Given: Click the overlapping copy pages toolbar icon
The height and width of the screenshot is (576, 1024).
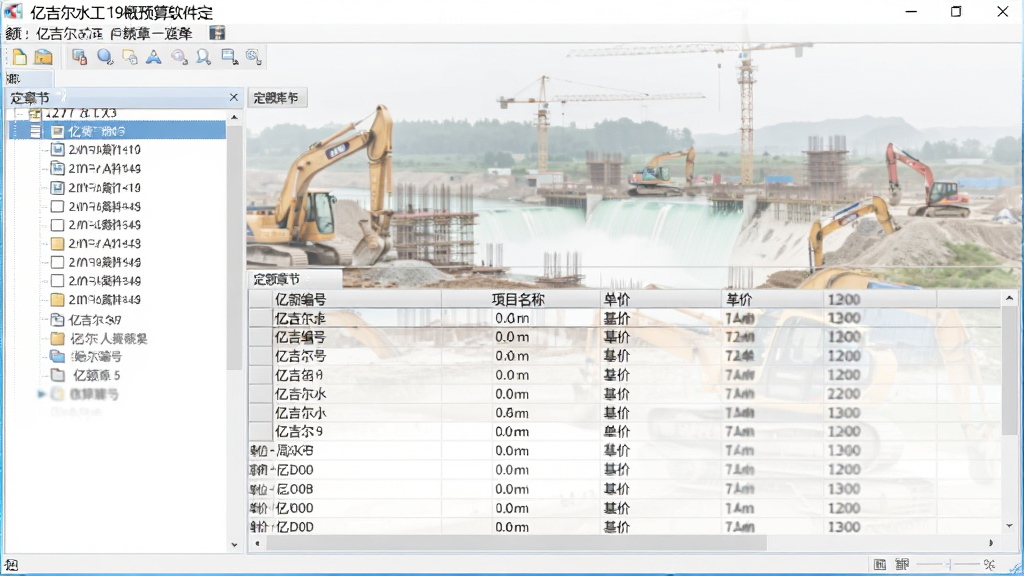Looking at the screenshot, I should (129, 57).
